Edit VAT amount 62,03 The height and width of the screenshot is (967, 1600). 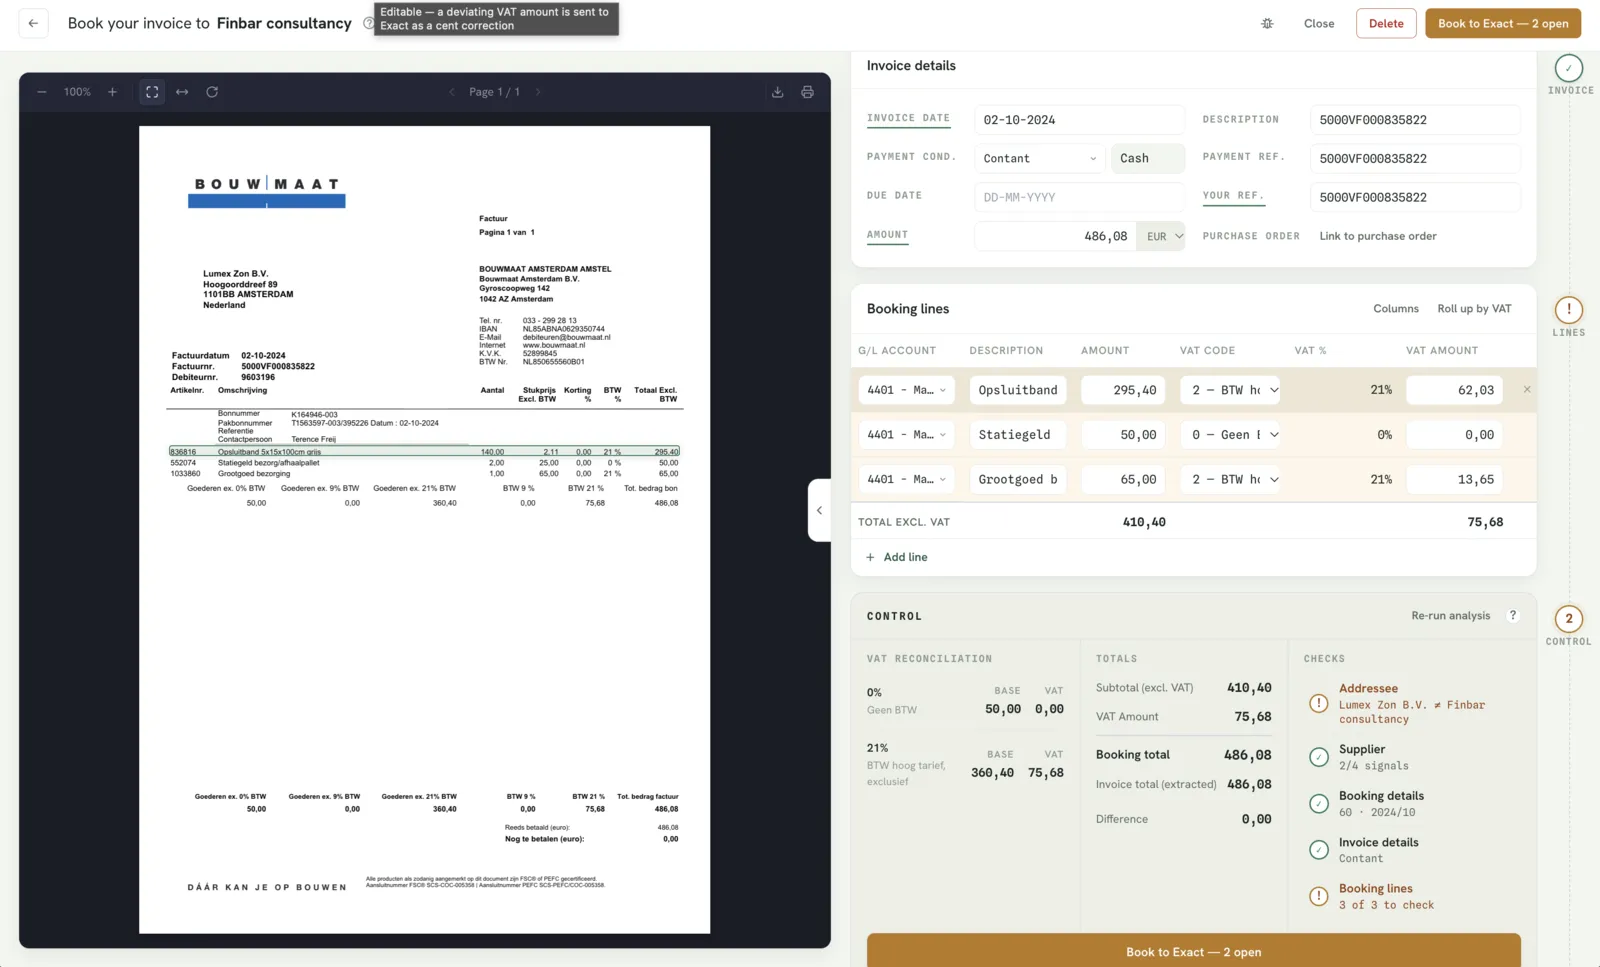point(1456,390)
